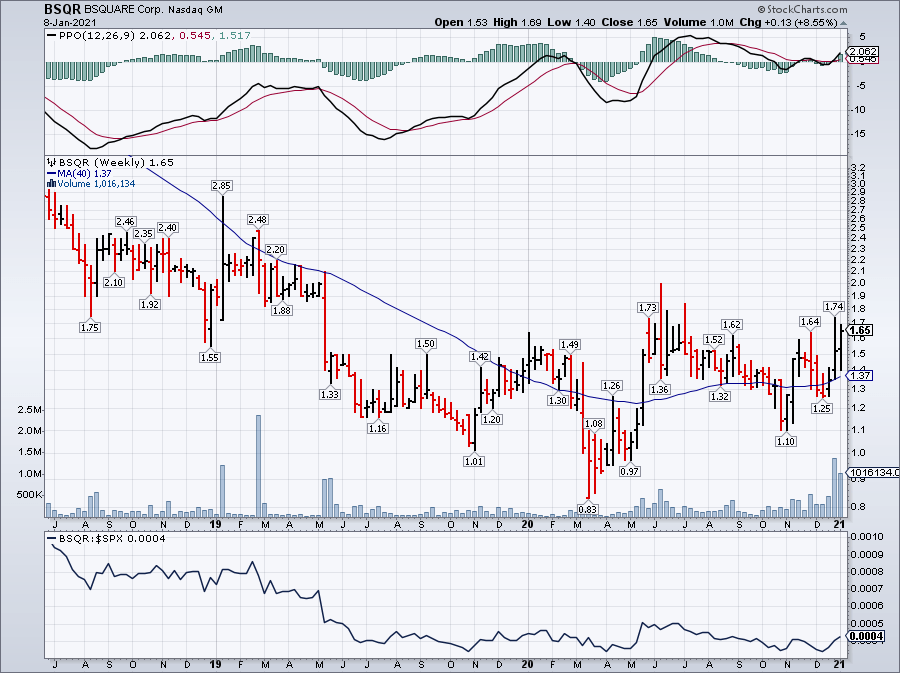The width and height of the screenshot is (900, 673).
Task: Click the 1.55 low price annotation
Action: tap(210, 357)
